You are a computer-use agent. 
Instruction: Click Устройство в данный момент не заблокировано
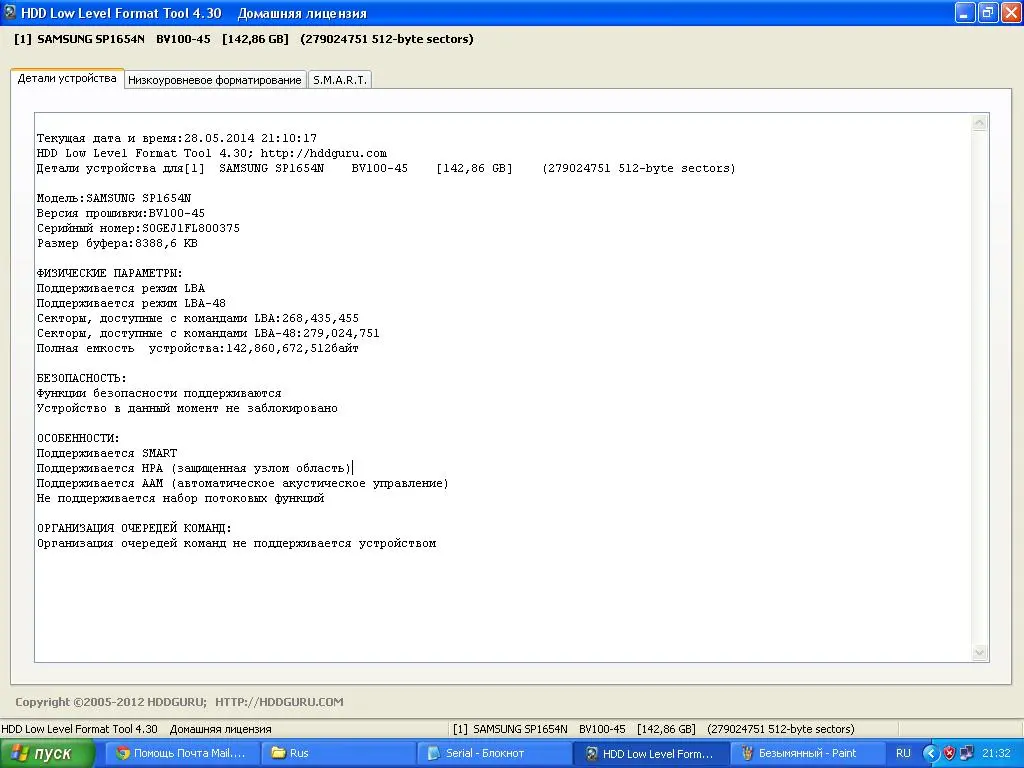click(187, 409)
